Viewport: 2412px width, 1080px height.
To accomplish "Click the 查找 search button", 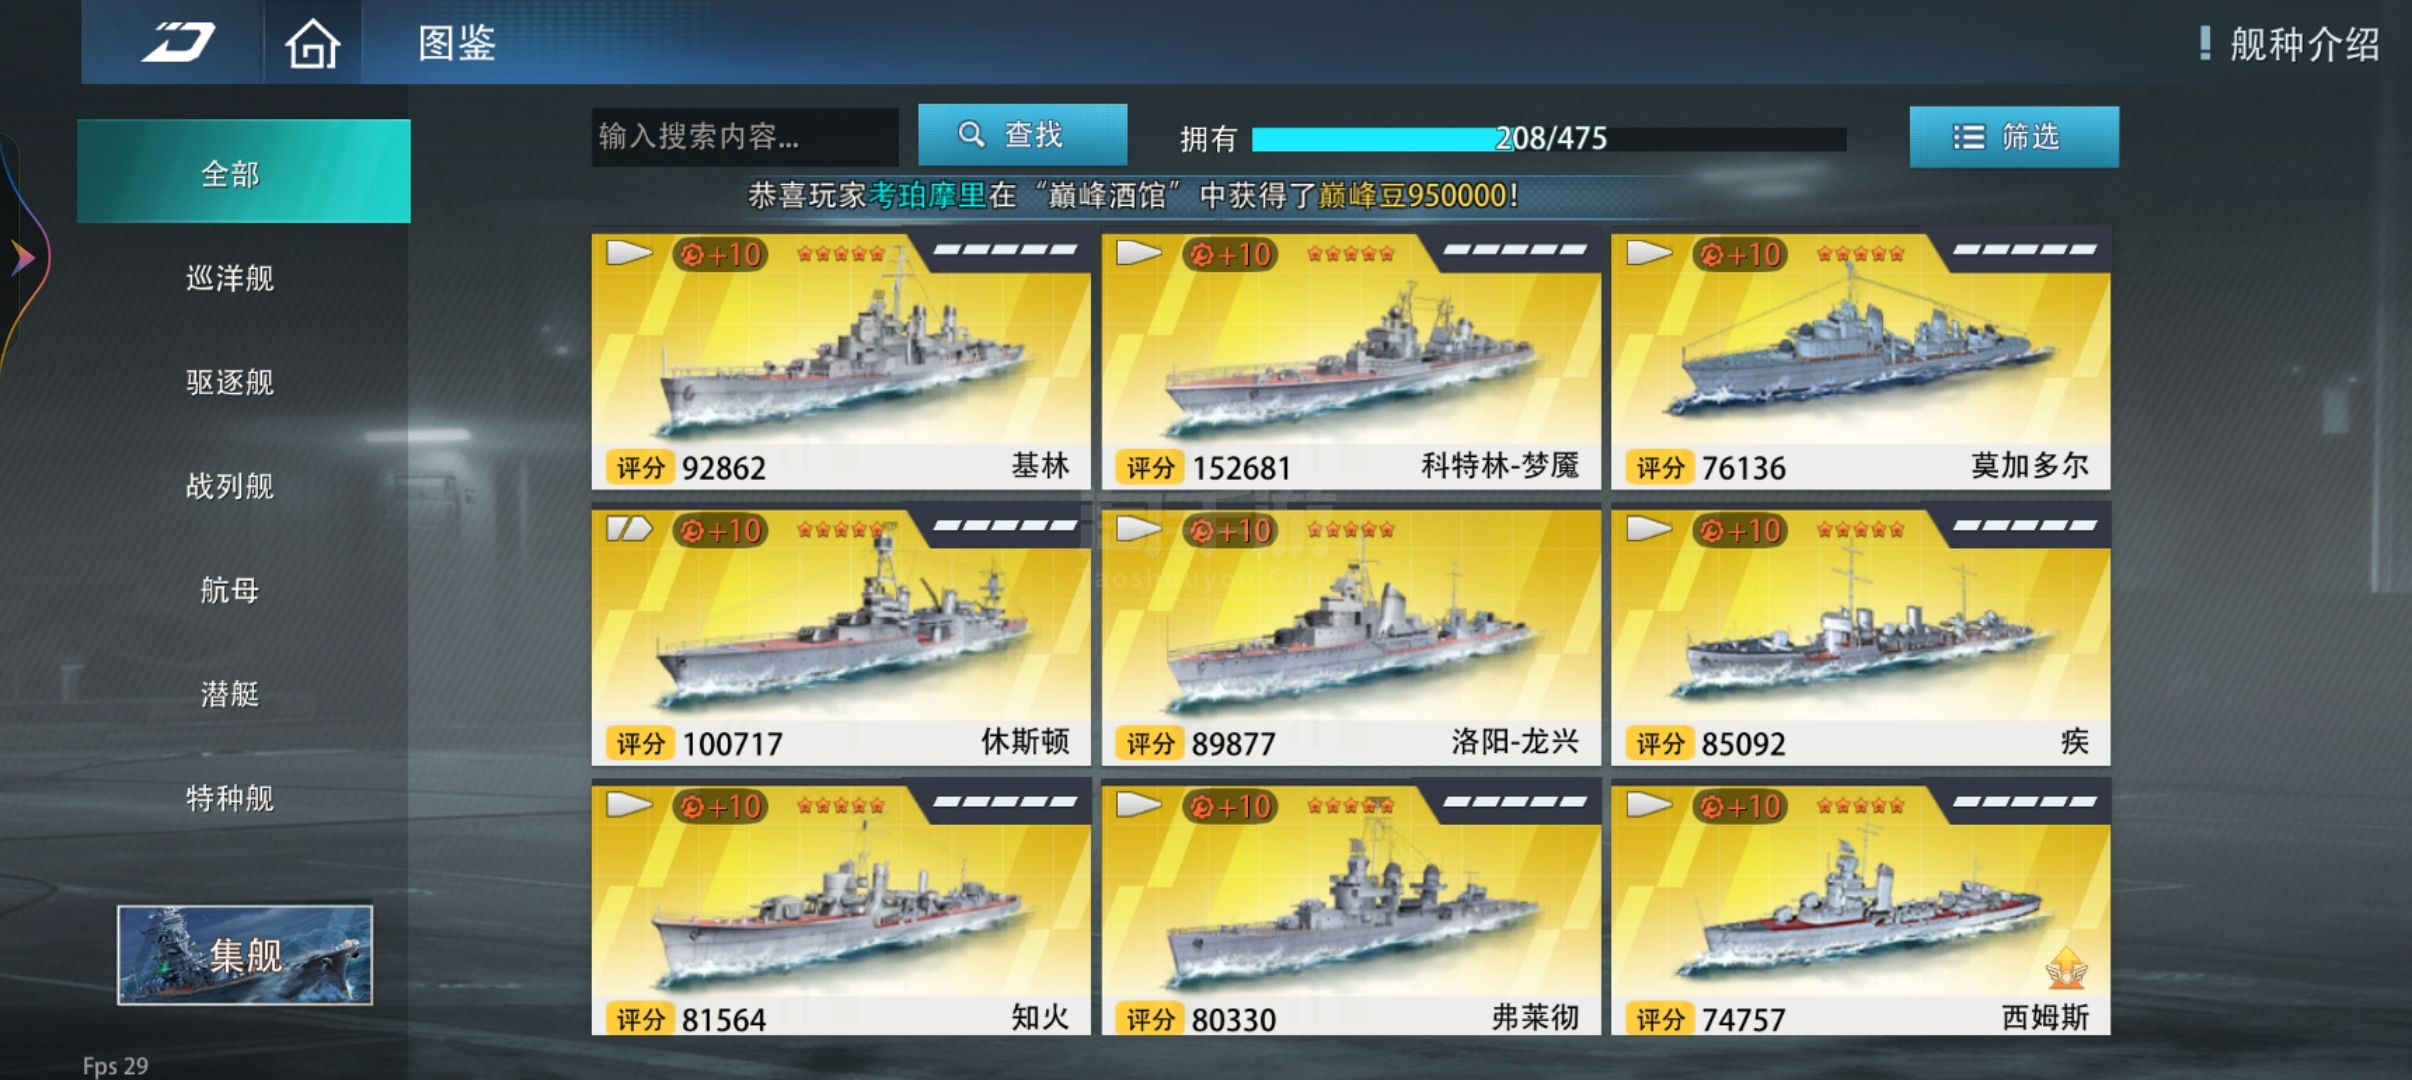I will (x=1023, y=134).
